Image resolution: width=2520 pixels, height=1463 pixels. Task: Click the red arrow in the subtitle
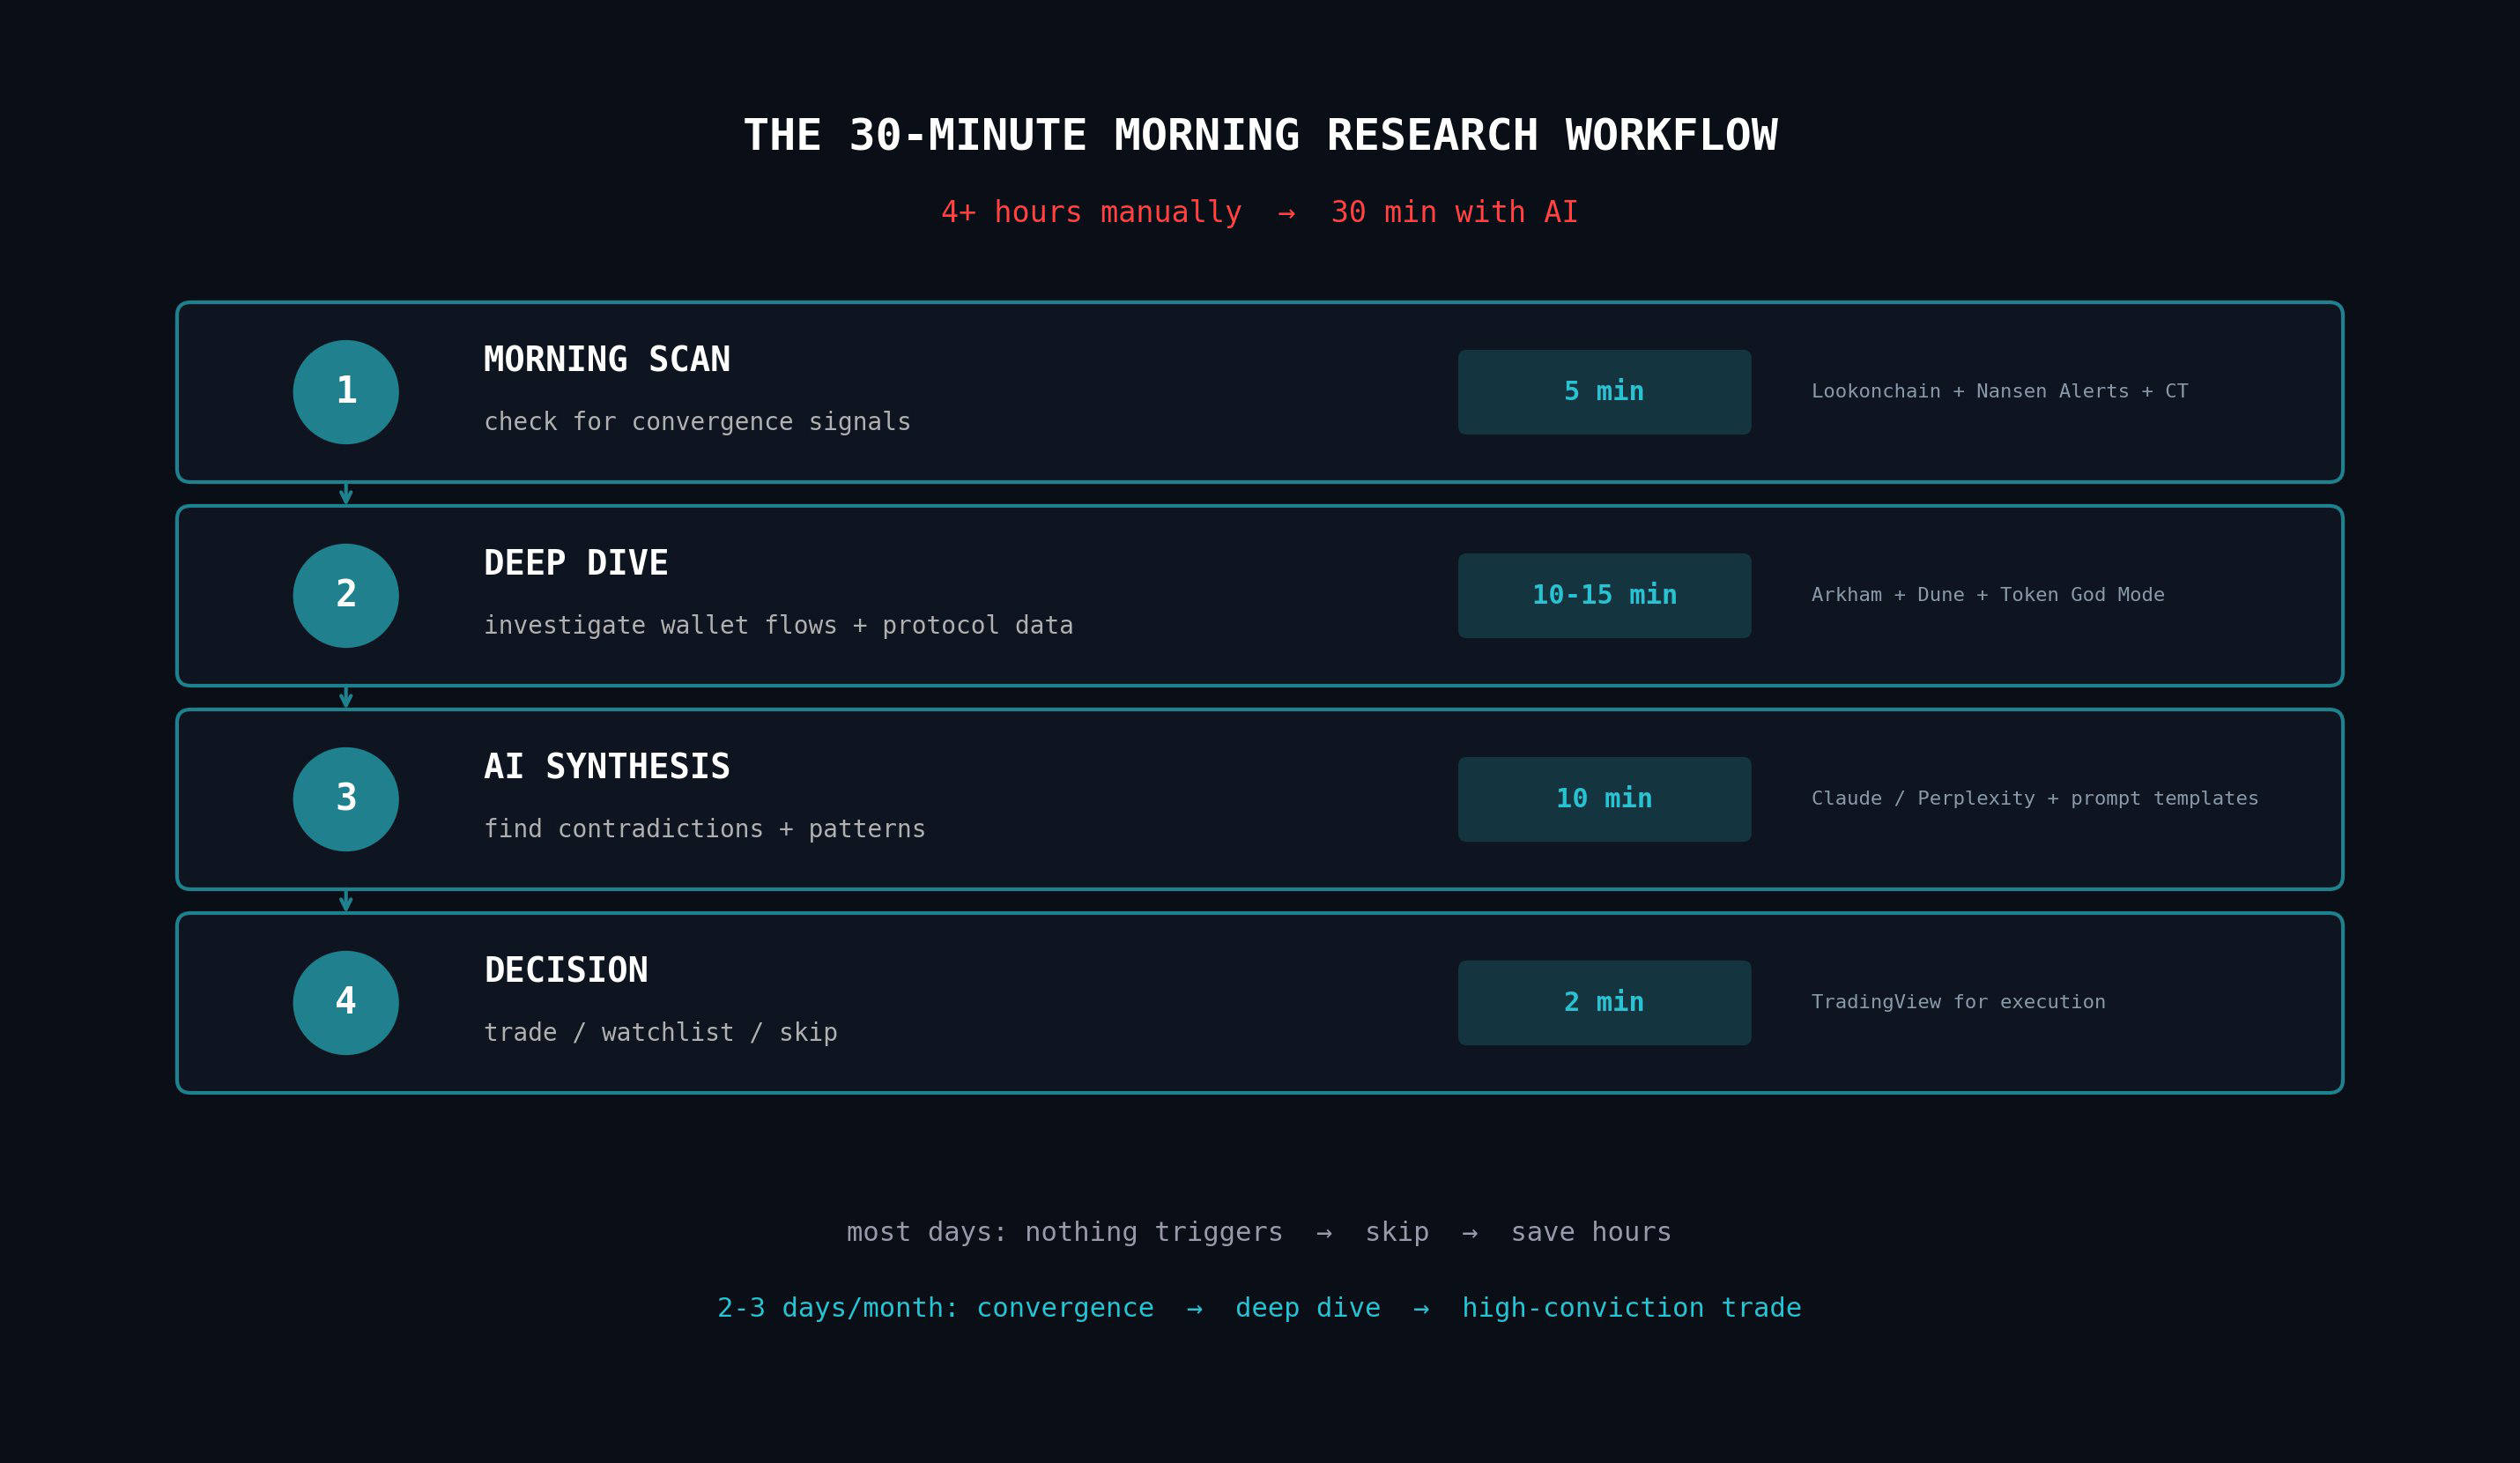[1286, 213]
